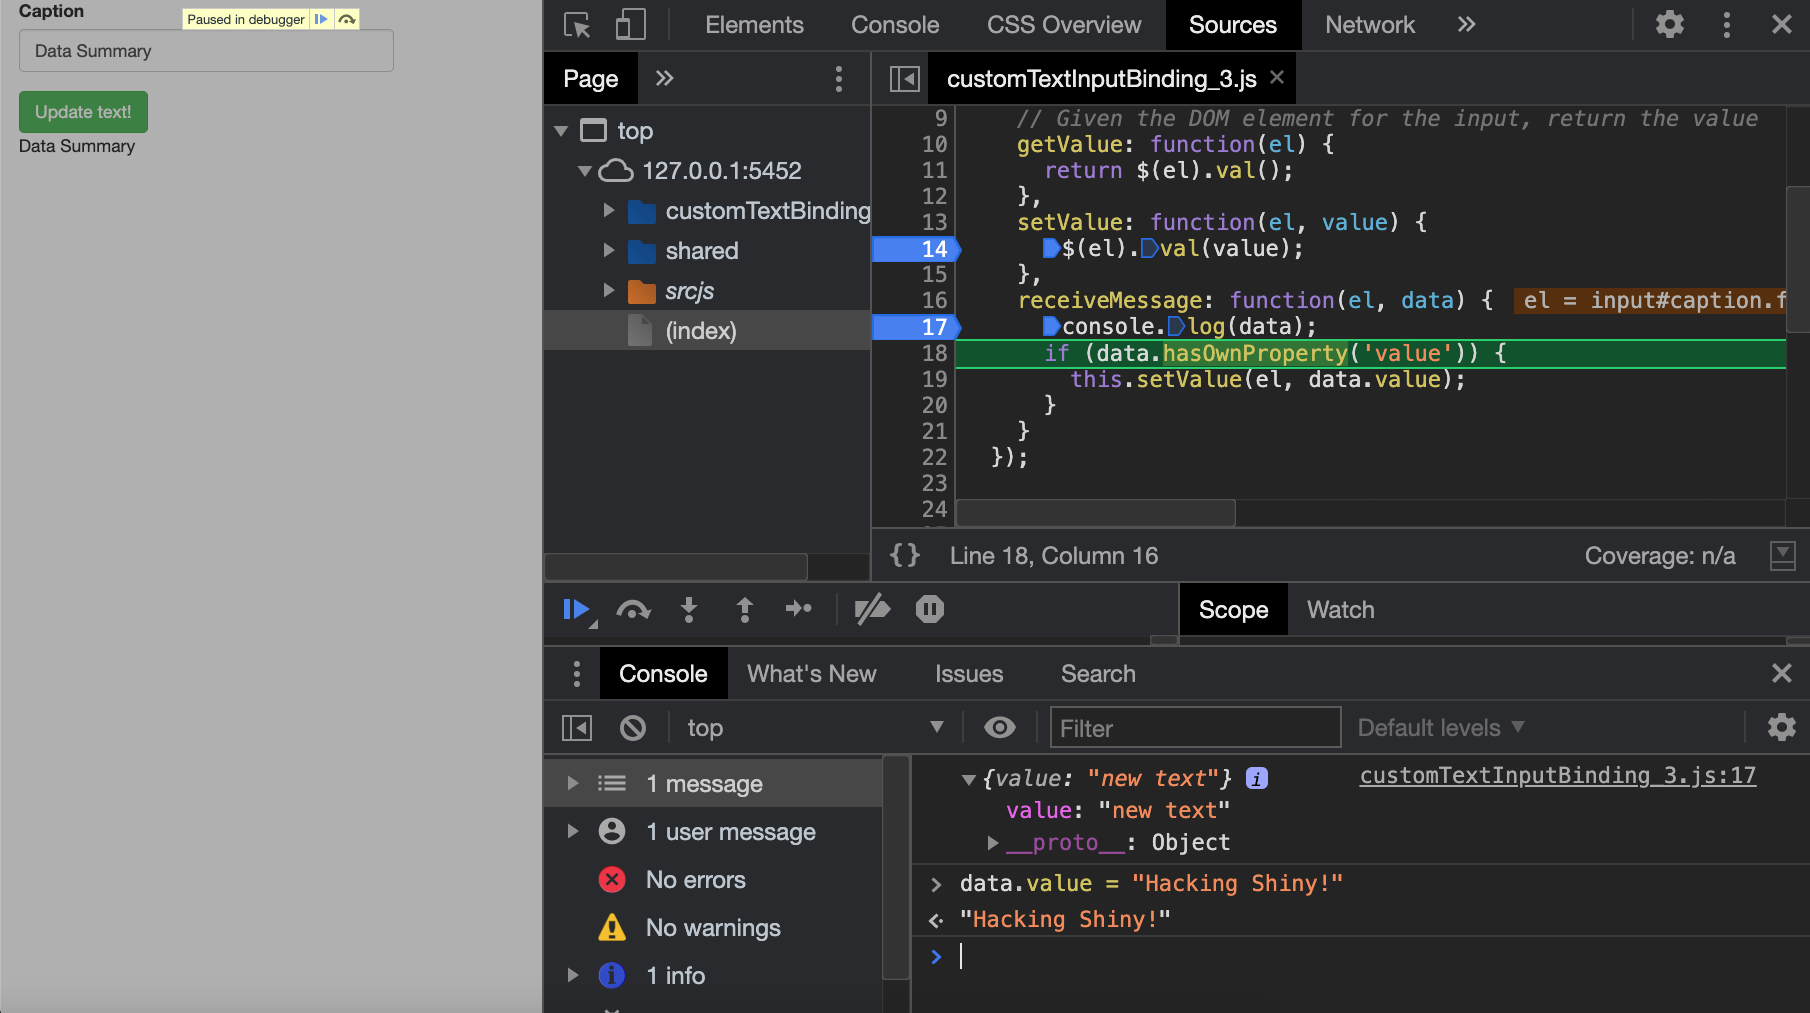The width and height of the screenshot is (1810, 1013).
Task: Expand the shared folder
Action: [x=608, y=251]
